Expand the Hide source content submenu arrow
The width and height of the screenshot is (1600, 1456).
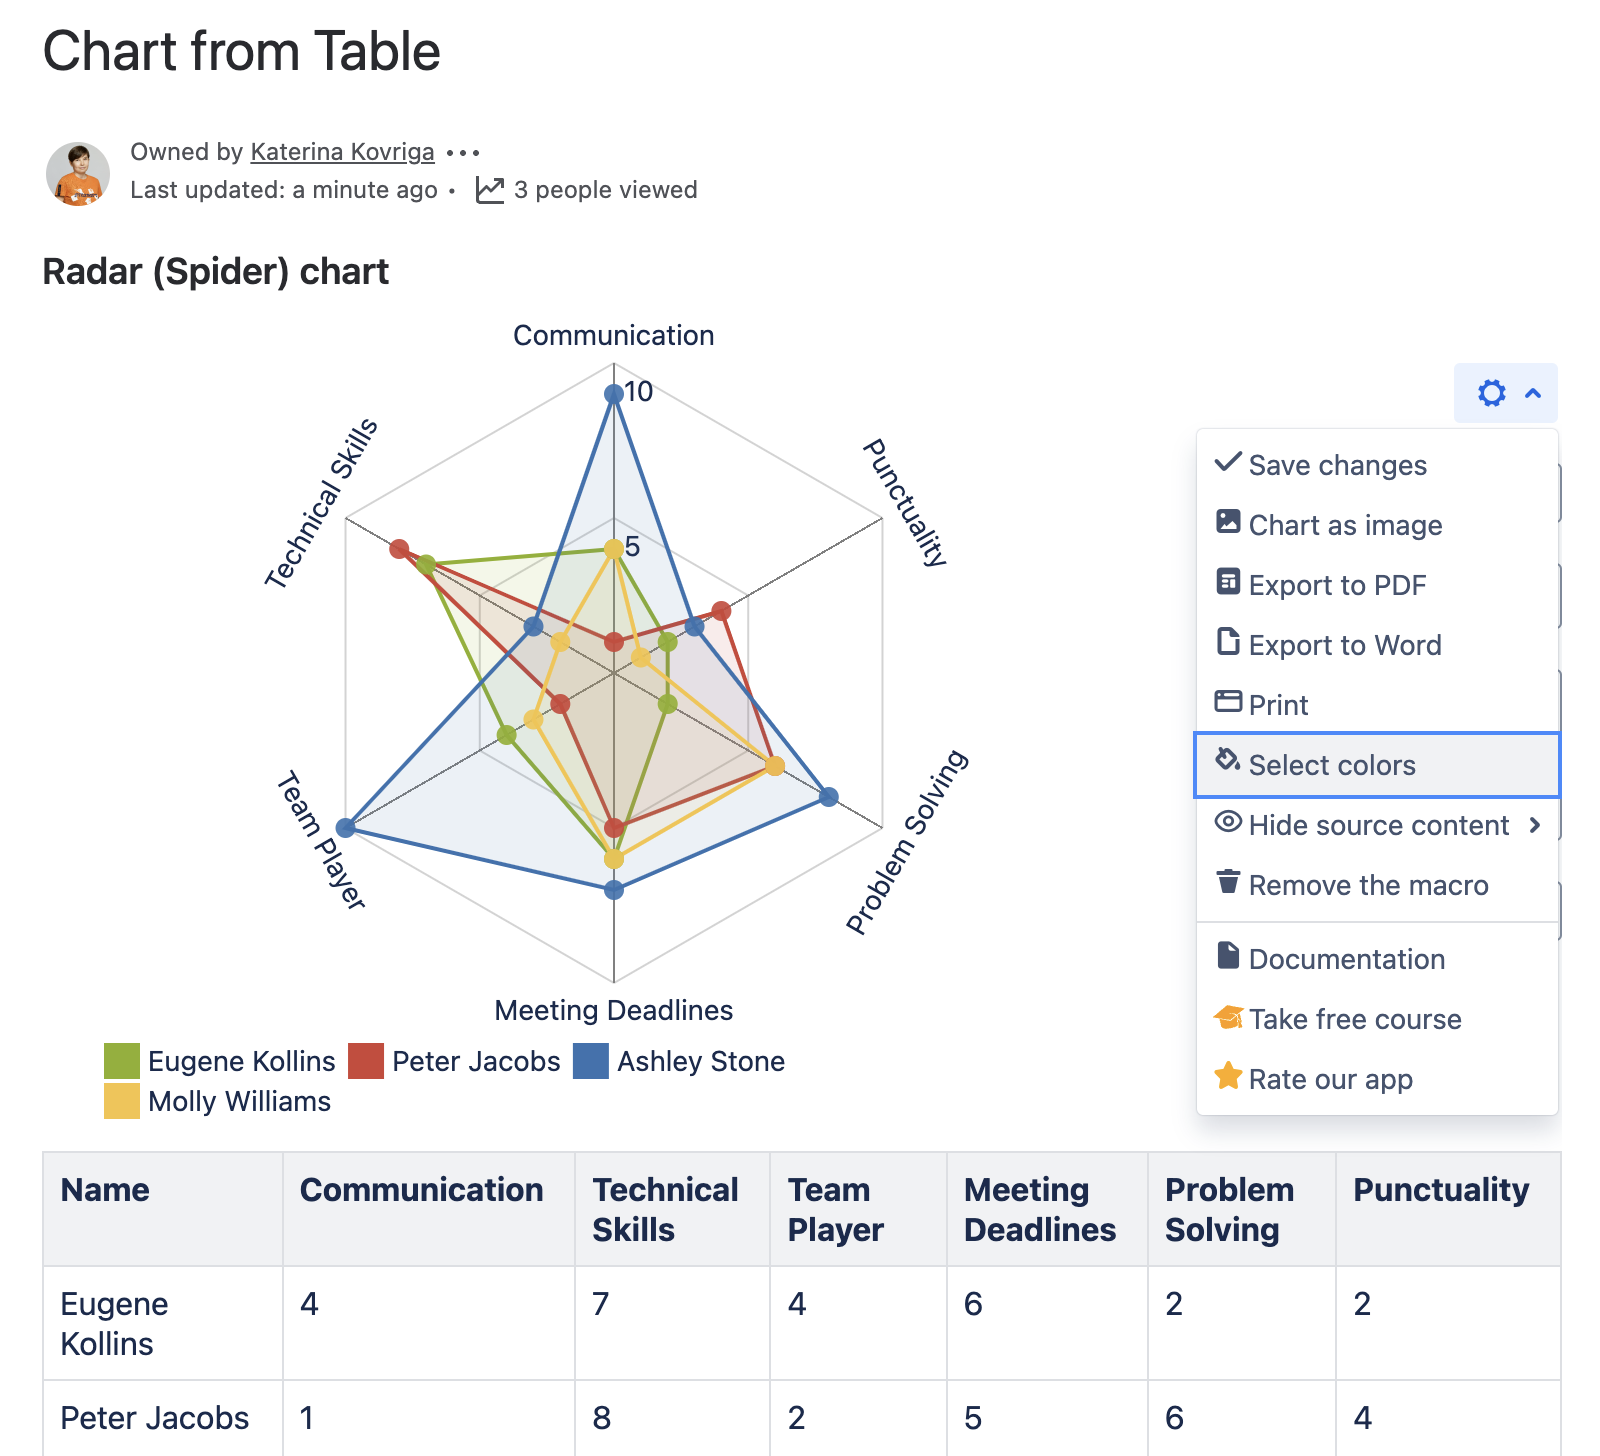pos(1535,825)
